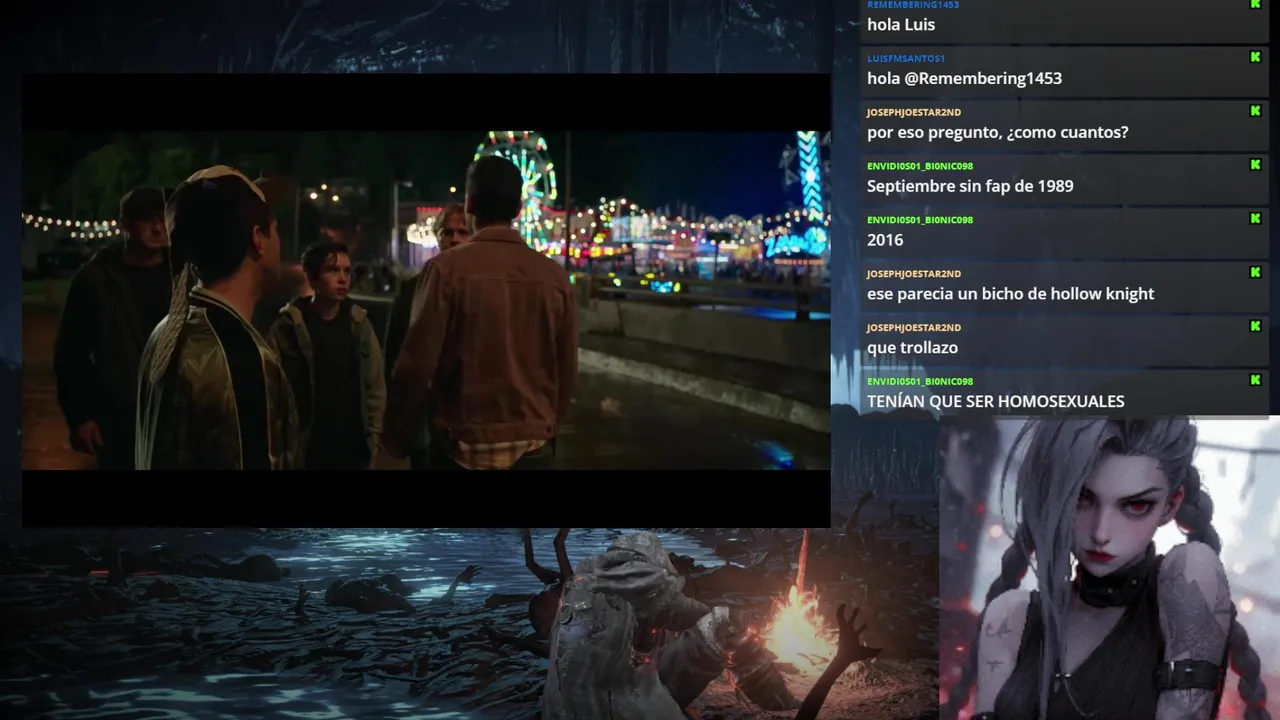Click username JOSEPHJOESTAR2ND above "ese parecia un bicho"
Screen dimensions: 1280x720
[x=914, y=274]
